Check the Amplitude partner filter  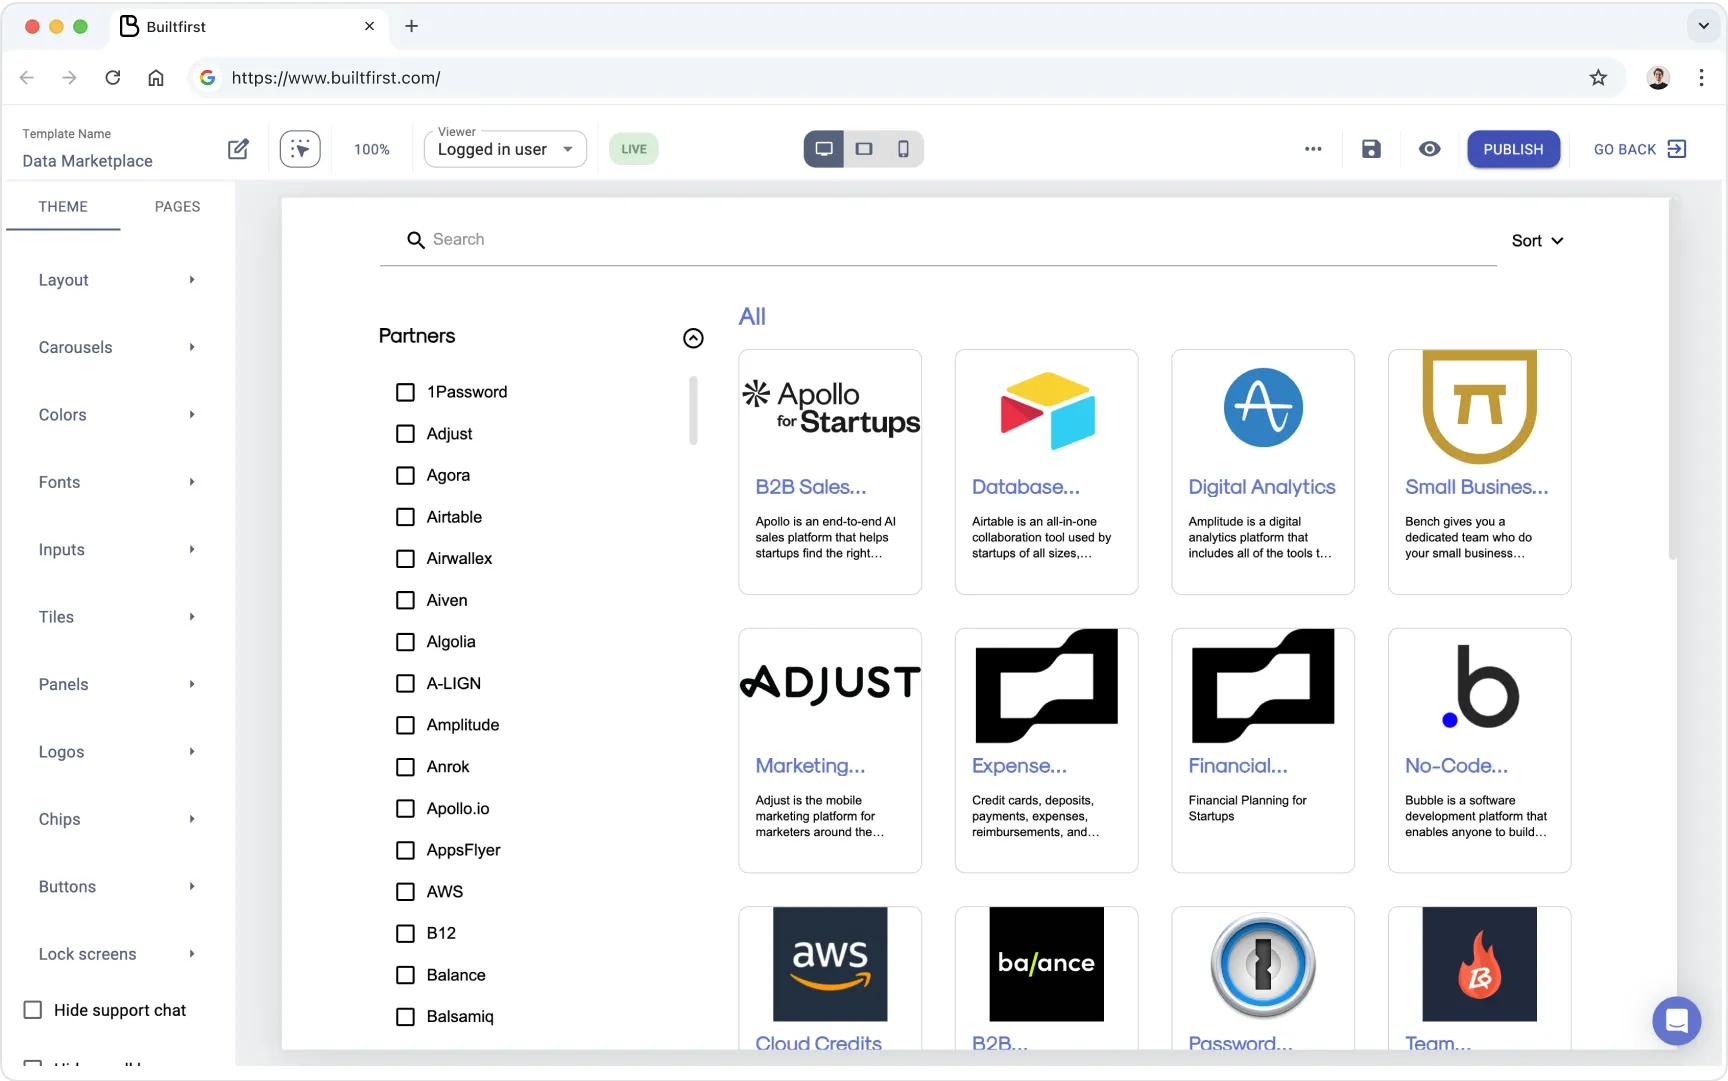point(405,725)
